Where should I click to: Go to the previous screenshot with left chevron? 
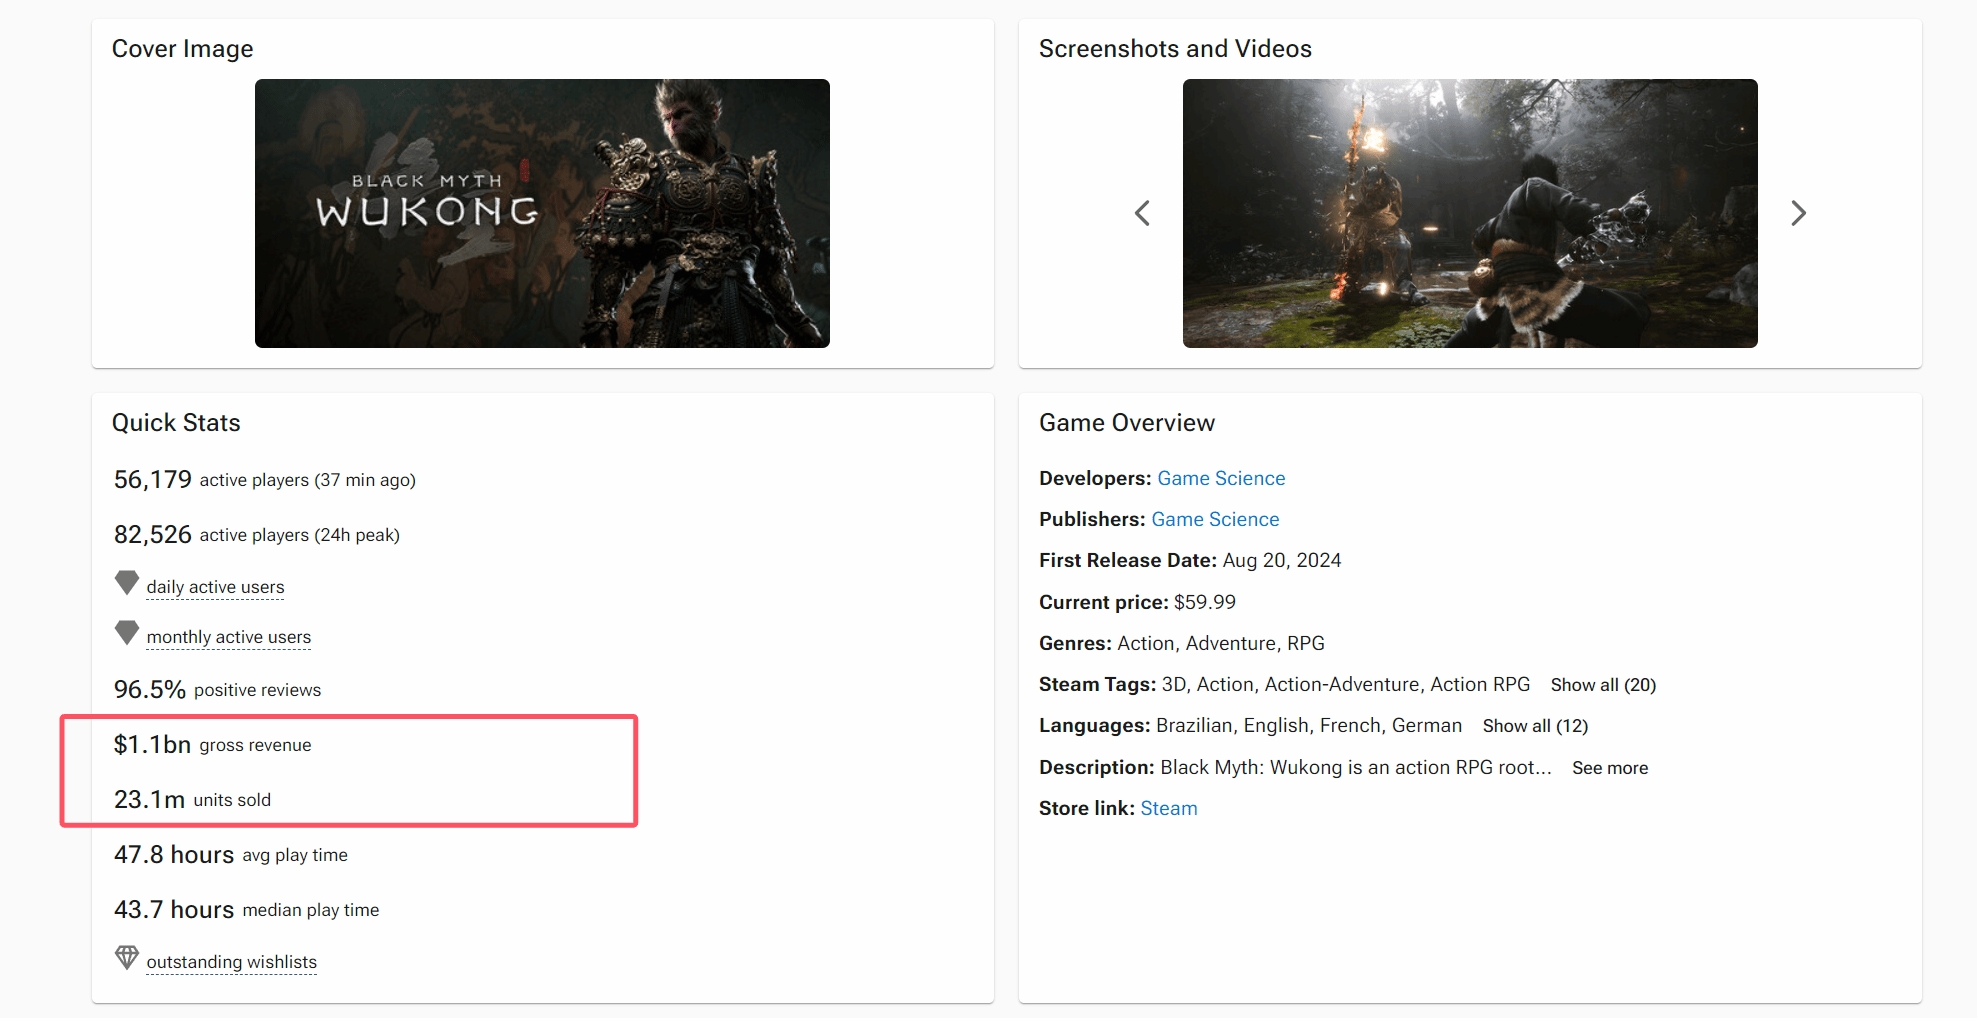(x=1142, y=213)
